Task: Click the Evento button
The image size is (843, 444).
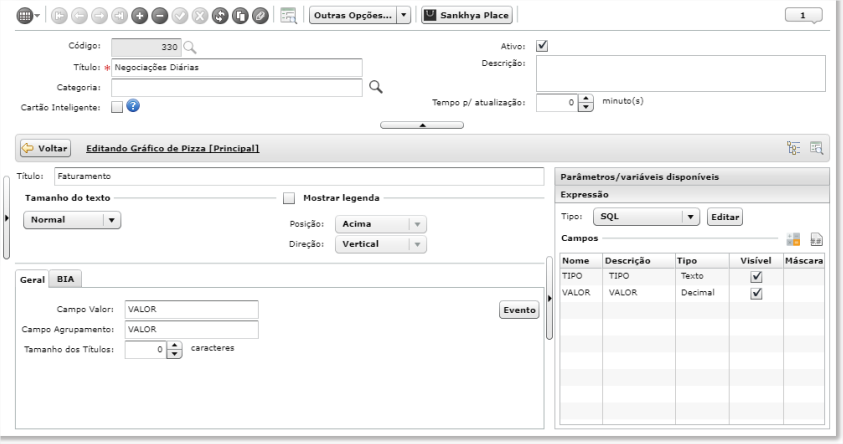Action: [x=519, y=310]
